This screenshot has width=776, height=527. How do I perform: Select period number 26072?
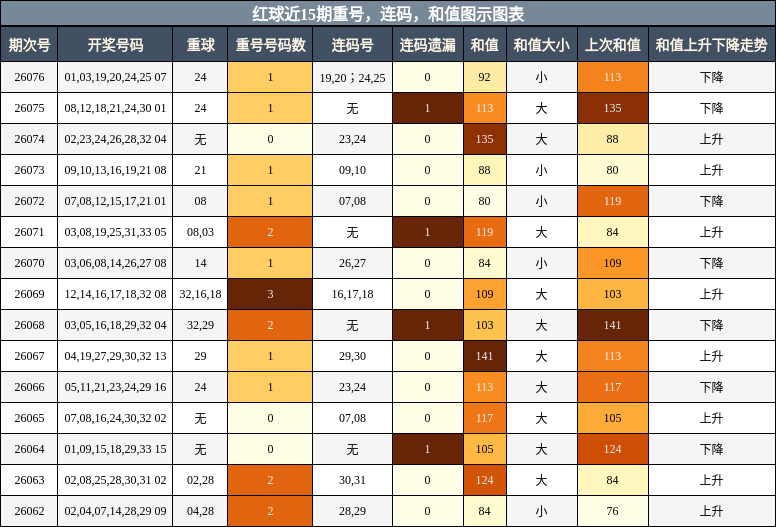click(x=29, y=201)
